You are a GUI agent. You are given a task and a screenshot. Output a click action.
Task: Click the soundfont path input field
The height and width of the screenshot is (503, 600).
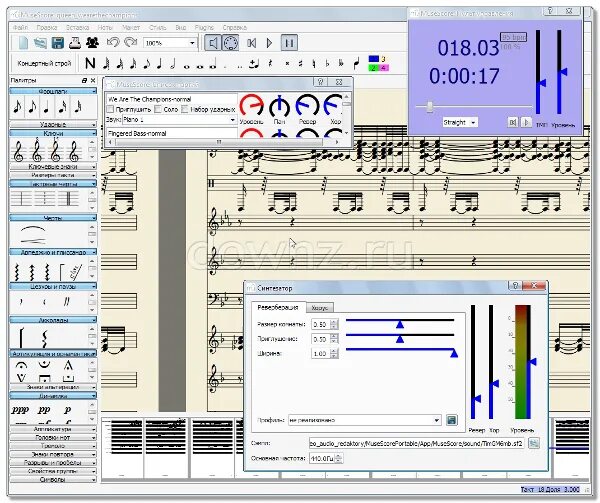coord(416,444)
